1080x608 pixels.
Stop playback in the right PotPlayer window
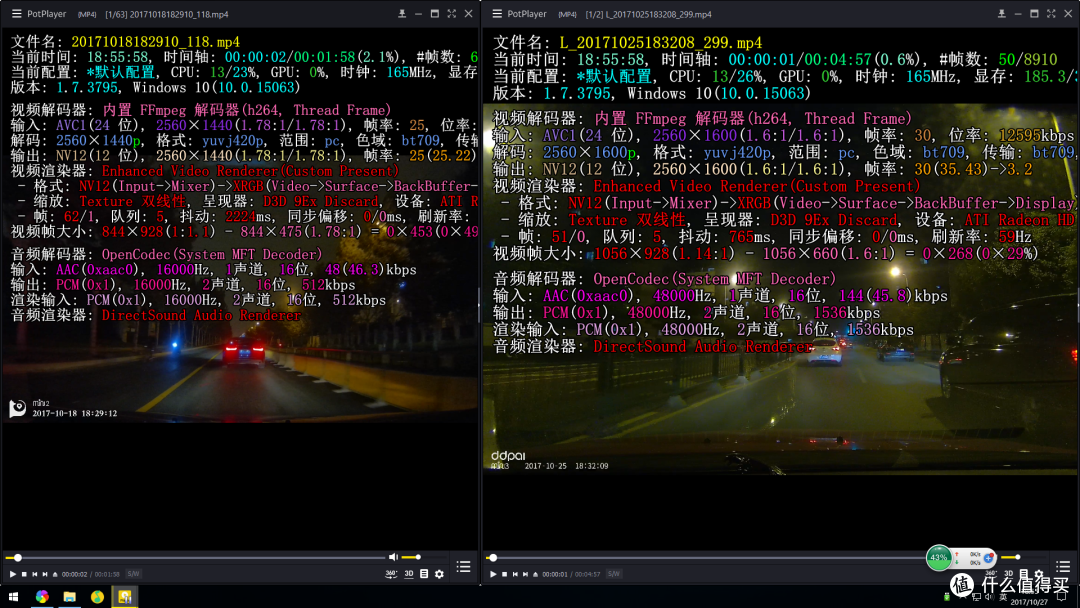pos(504,574)
